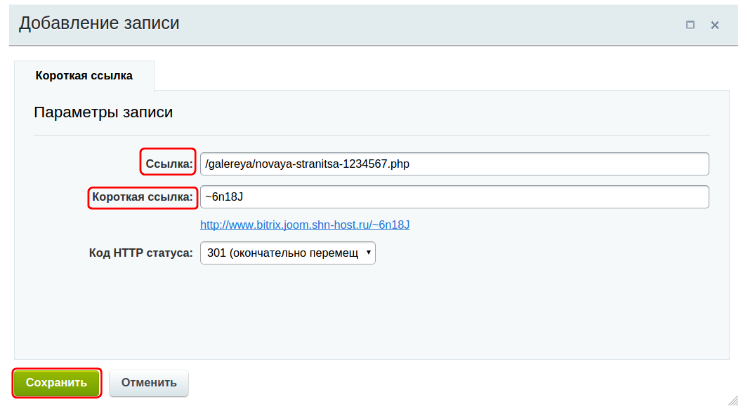Screen dimensions: 747x412
Task: Focus the Ссылка input field
Action: tap(454, 163)
